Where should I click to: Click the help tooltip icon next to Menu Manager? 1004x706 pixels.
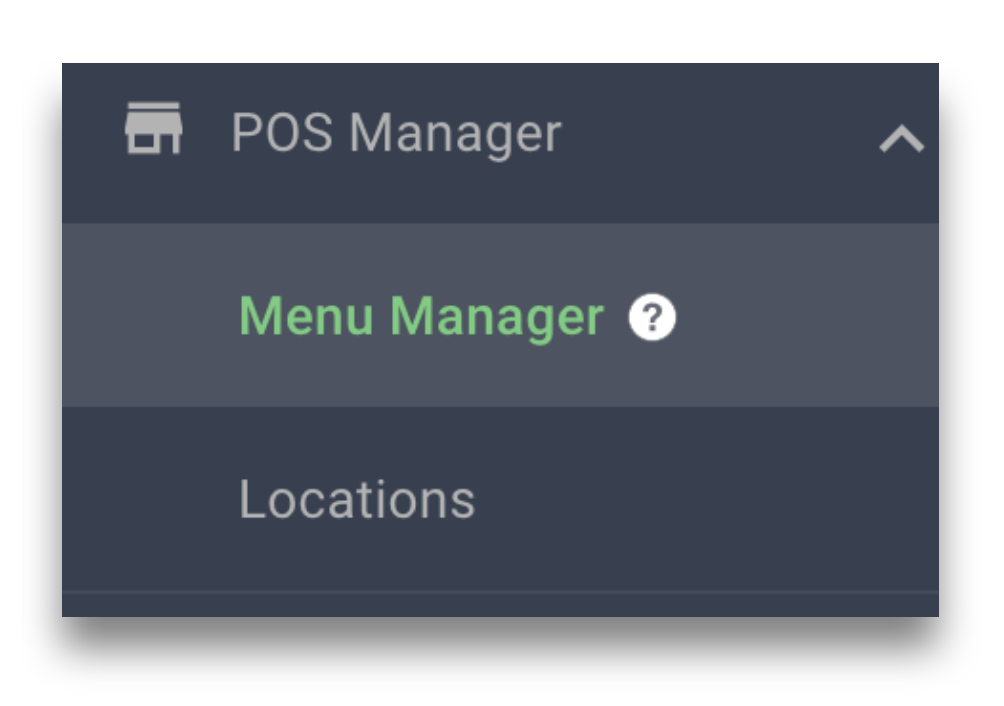(652, 317)
